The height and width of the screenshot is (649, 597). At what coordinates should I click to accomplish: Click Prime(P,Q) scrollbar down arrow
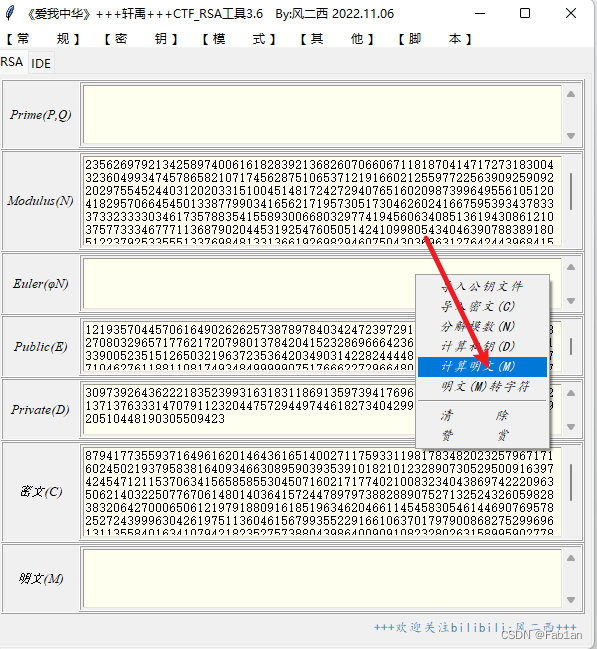[x=571, y=136]
